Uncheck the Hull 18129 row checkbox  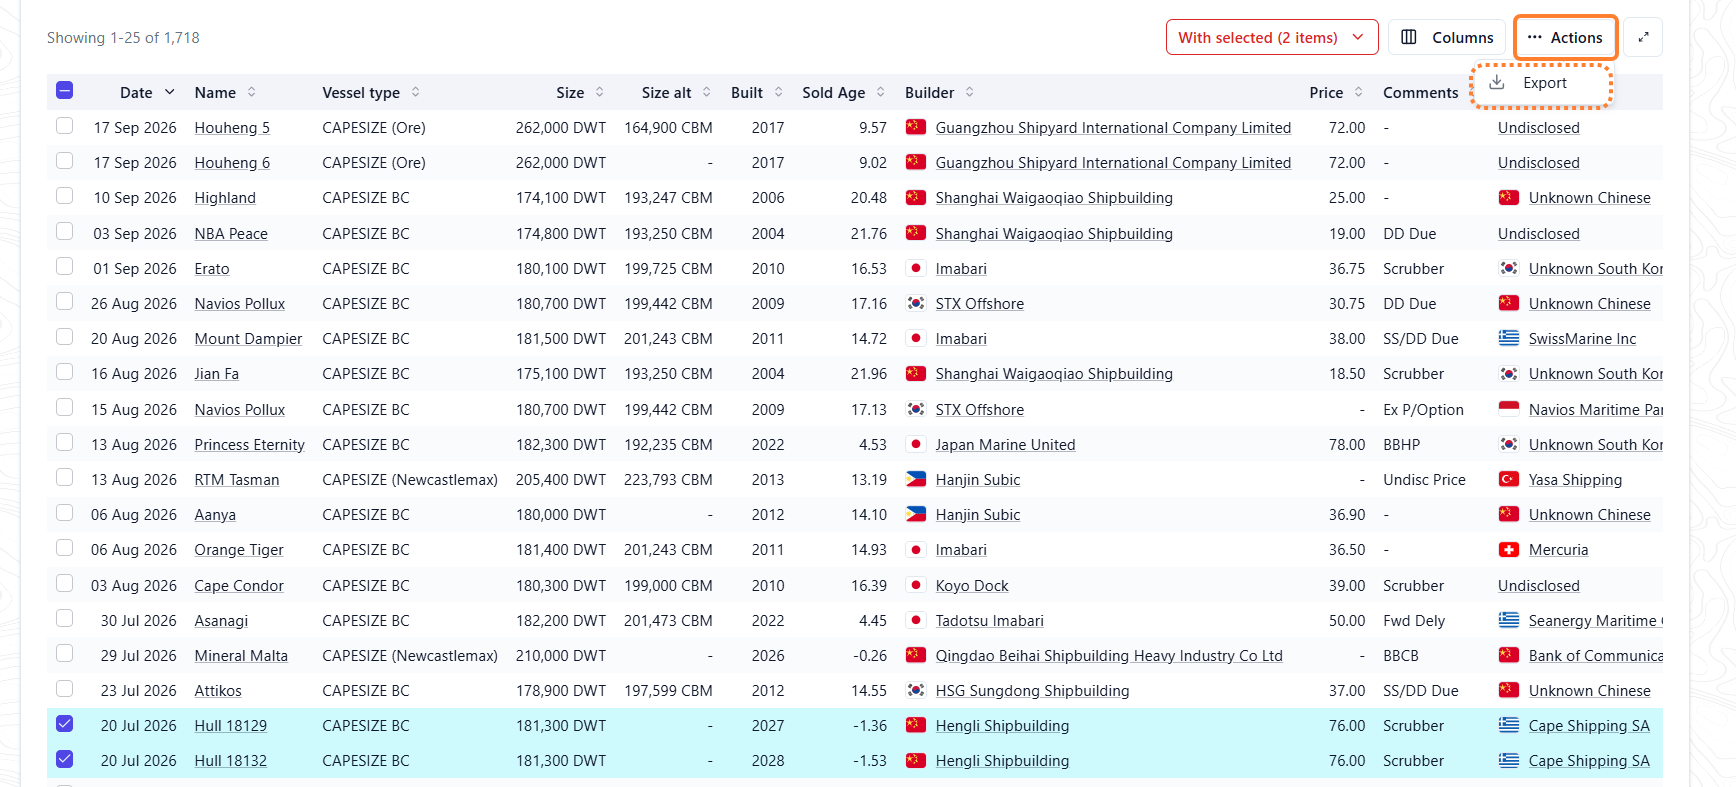65,724
